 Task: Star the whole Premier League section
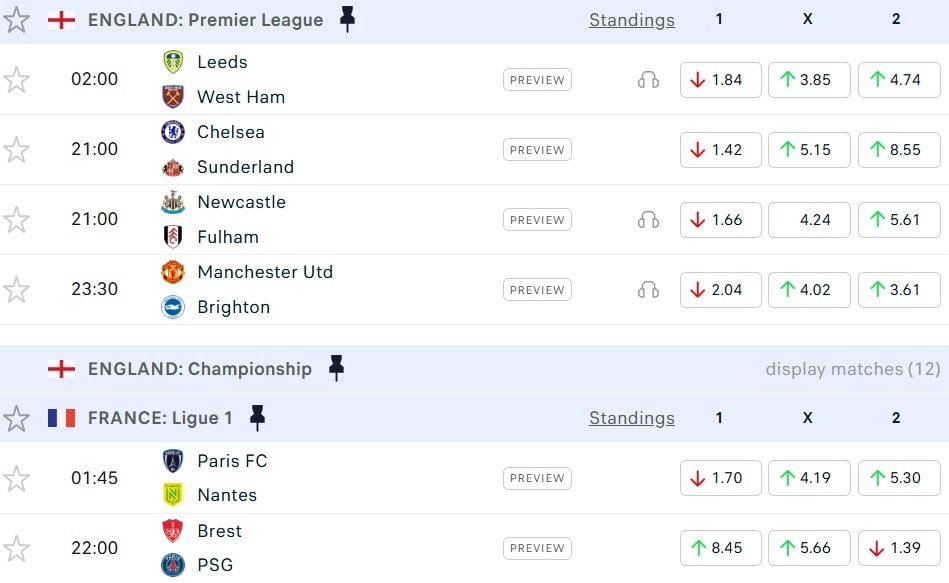[17, 19]
